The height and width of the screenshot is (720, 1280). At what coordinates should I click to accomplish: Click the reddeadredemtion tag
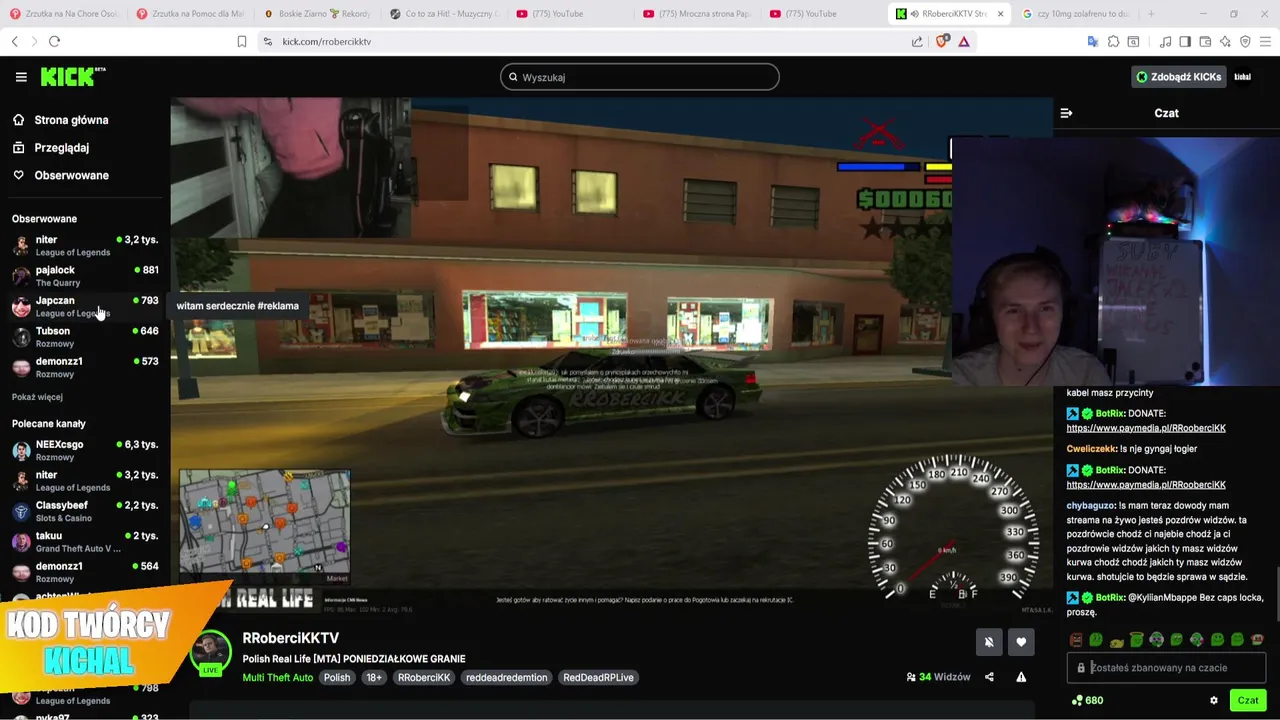(506, 677)
